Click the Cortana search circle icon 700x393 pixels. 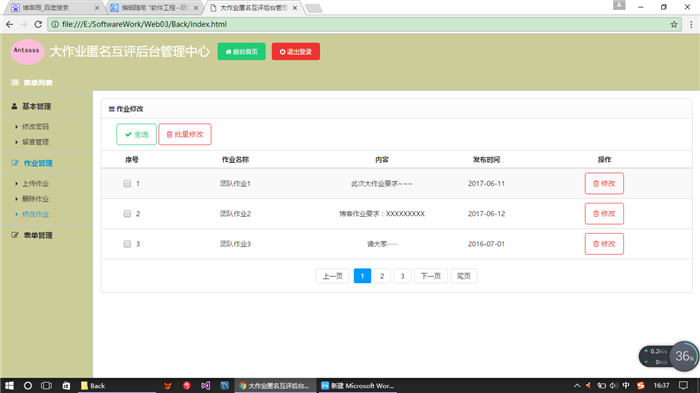point(28,385)
